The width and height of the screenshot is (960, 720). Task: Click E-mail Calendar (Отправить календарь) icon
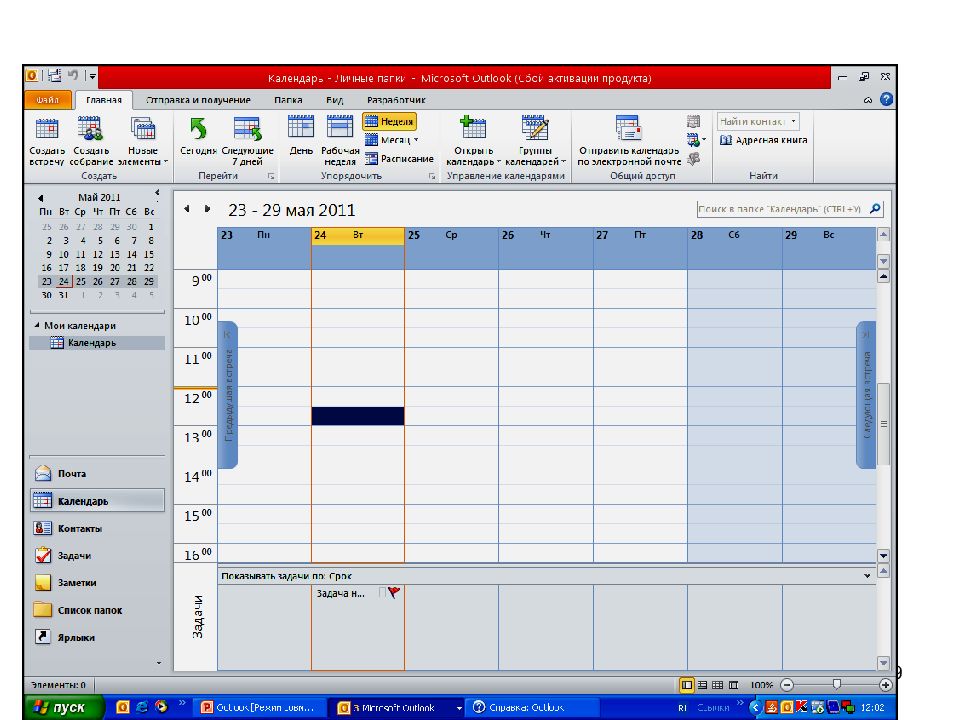coord(629,140)
